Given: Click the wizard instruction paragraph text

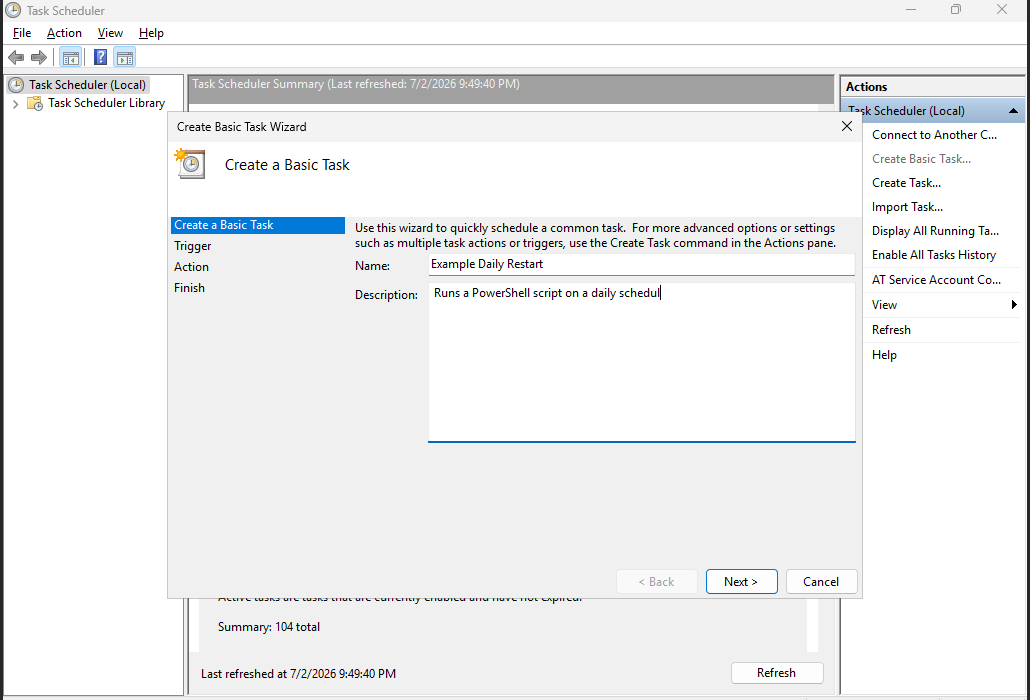Looking at the screenshot, I should point(595,235).
